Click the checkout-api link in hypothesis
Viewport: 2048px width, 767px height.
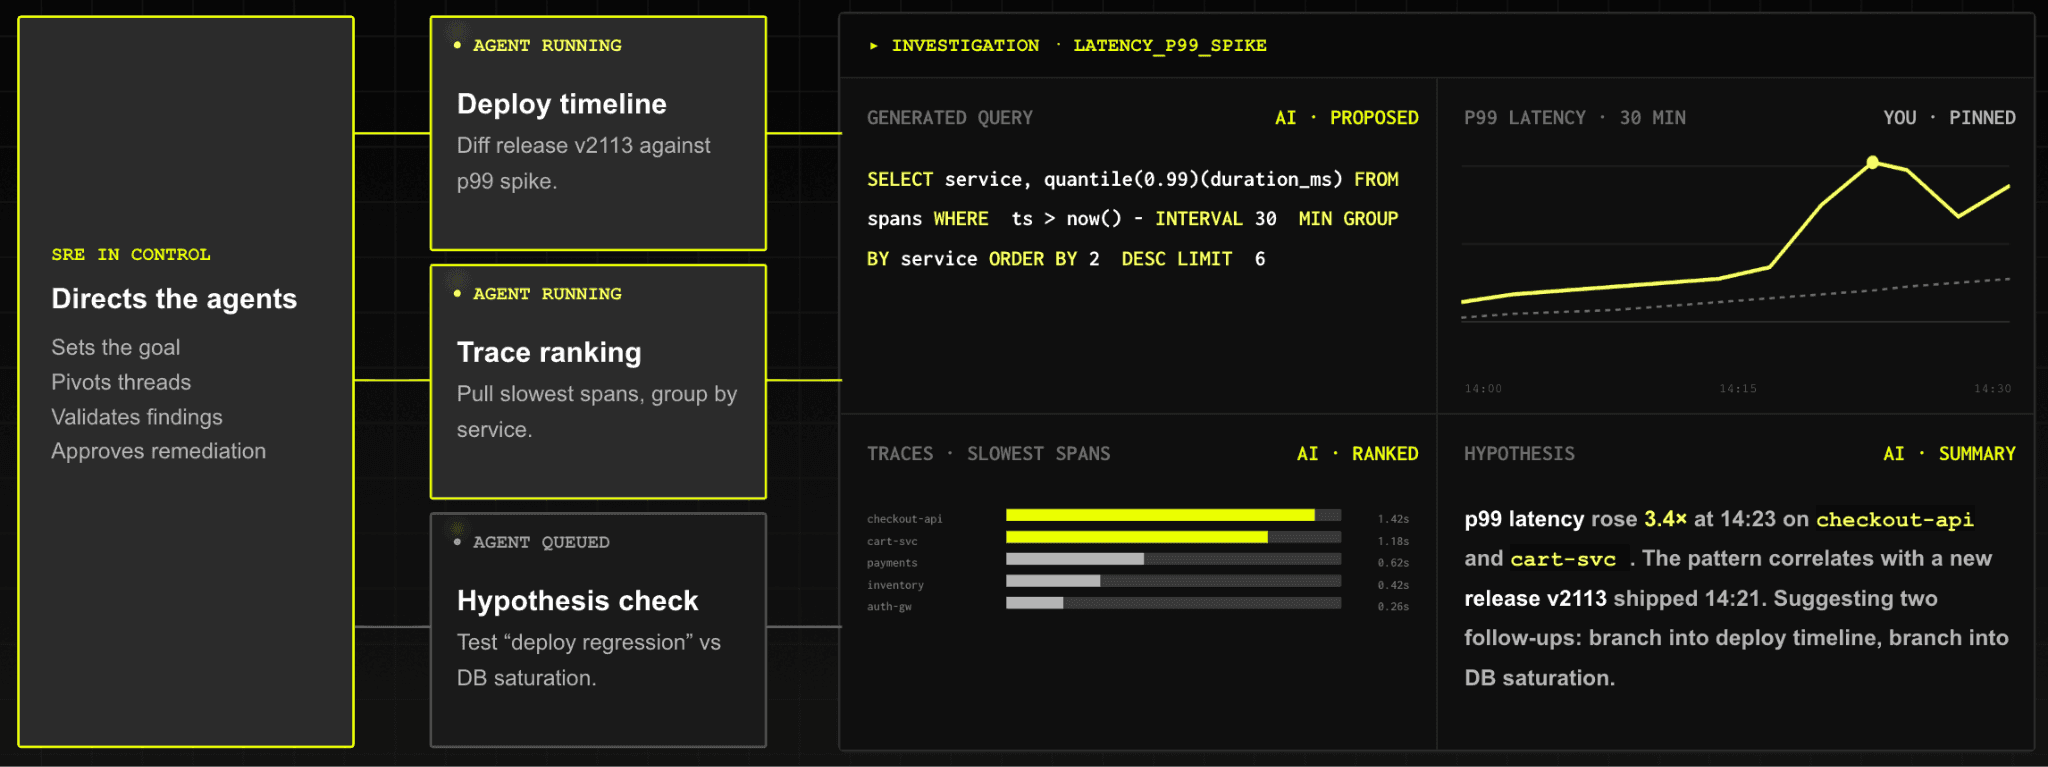point(1894,520)
